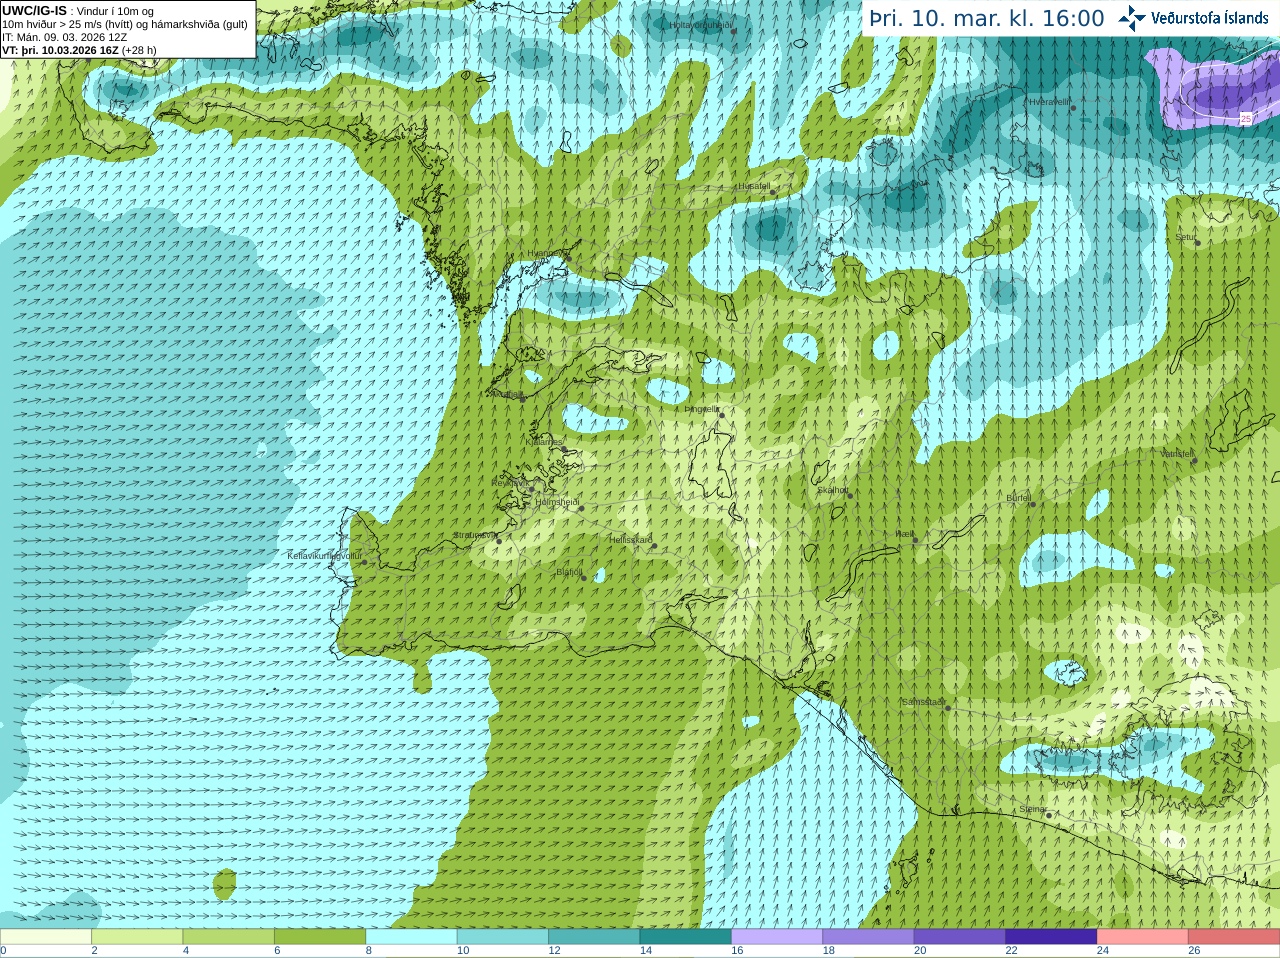Select the Hellisskarð station label

pyautogui.click(x=631, y=540)
